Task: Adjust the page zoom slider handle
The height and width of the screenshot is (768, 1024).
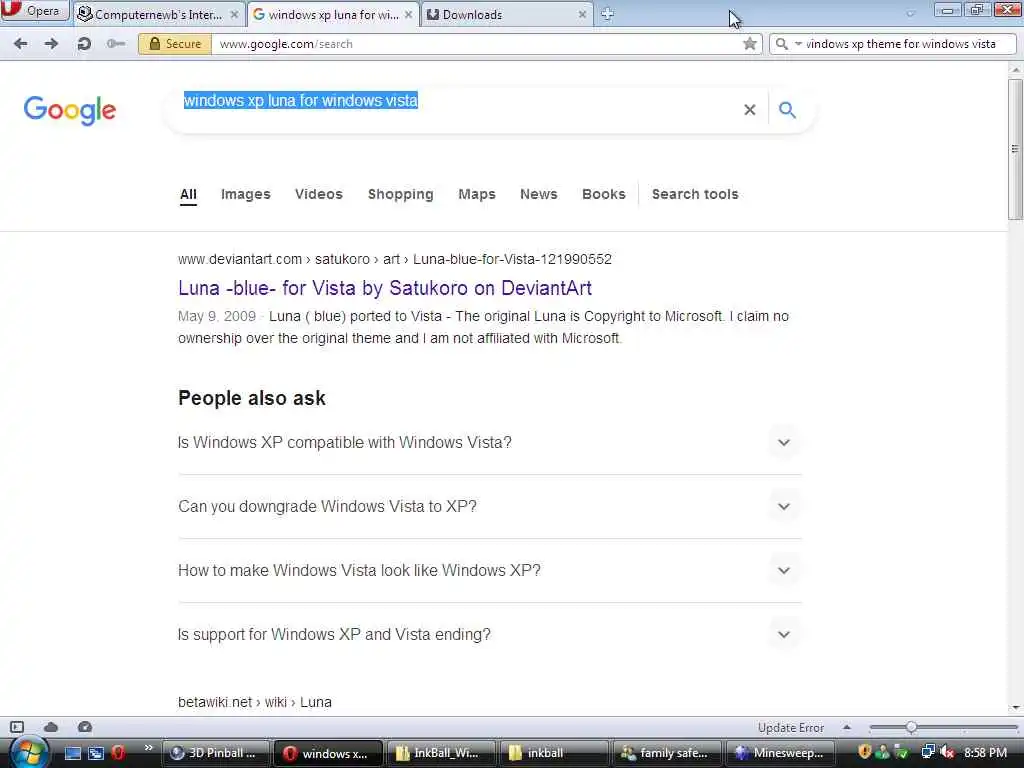Action: coord(911,727)
